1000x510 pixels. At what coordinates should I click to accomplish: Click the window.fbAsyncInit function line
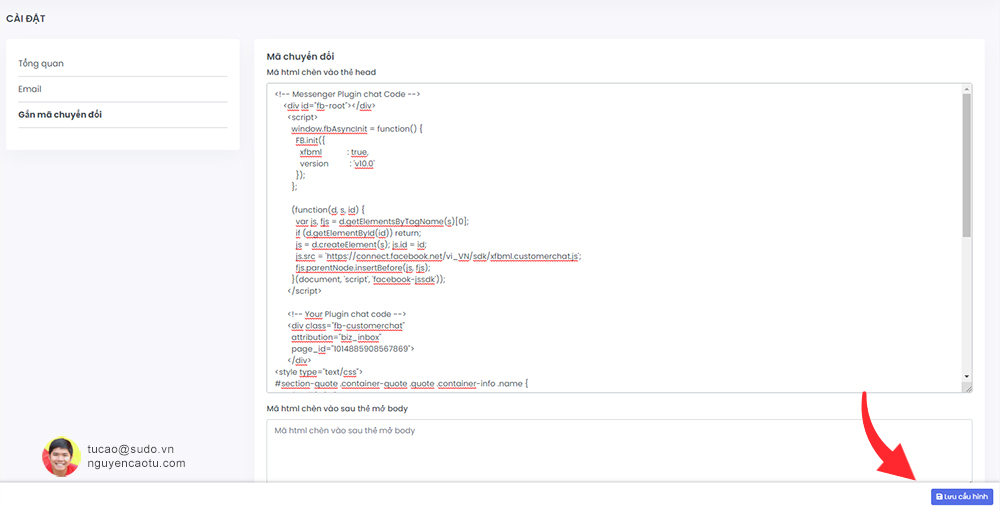(x=357, y=129)
